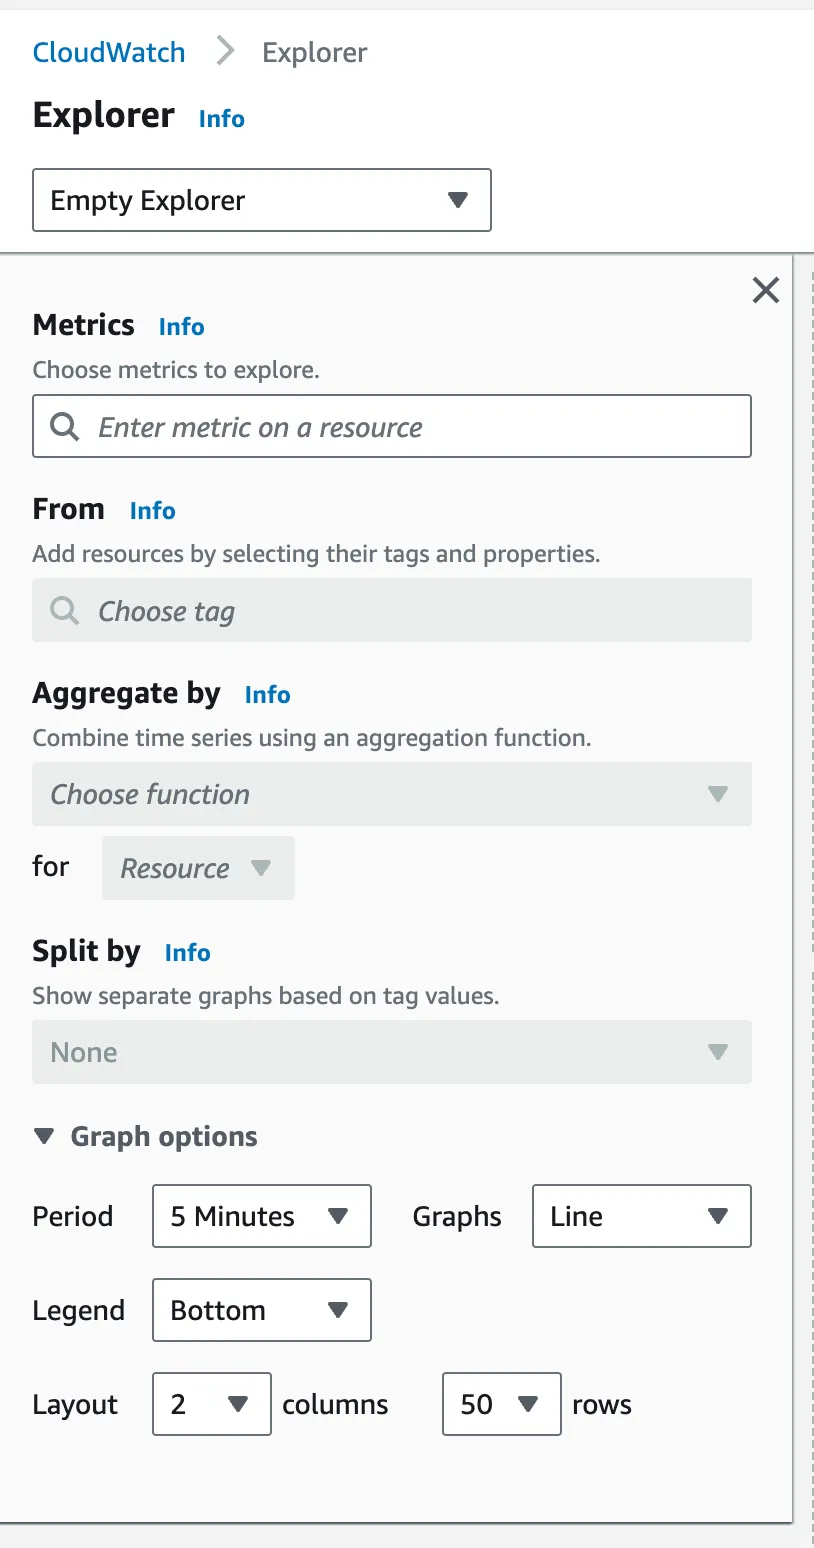Click inside the Enter metric on a resource field
The width and height of the screenshot is (814, 1548).
pyautogui.click(x=392, y=427)
